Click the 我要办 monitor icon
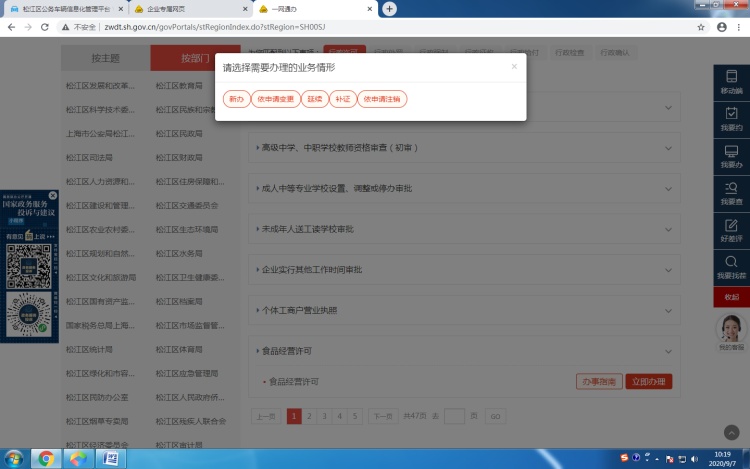The image size is (750, 469). point(731,155)
